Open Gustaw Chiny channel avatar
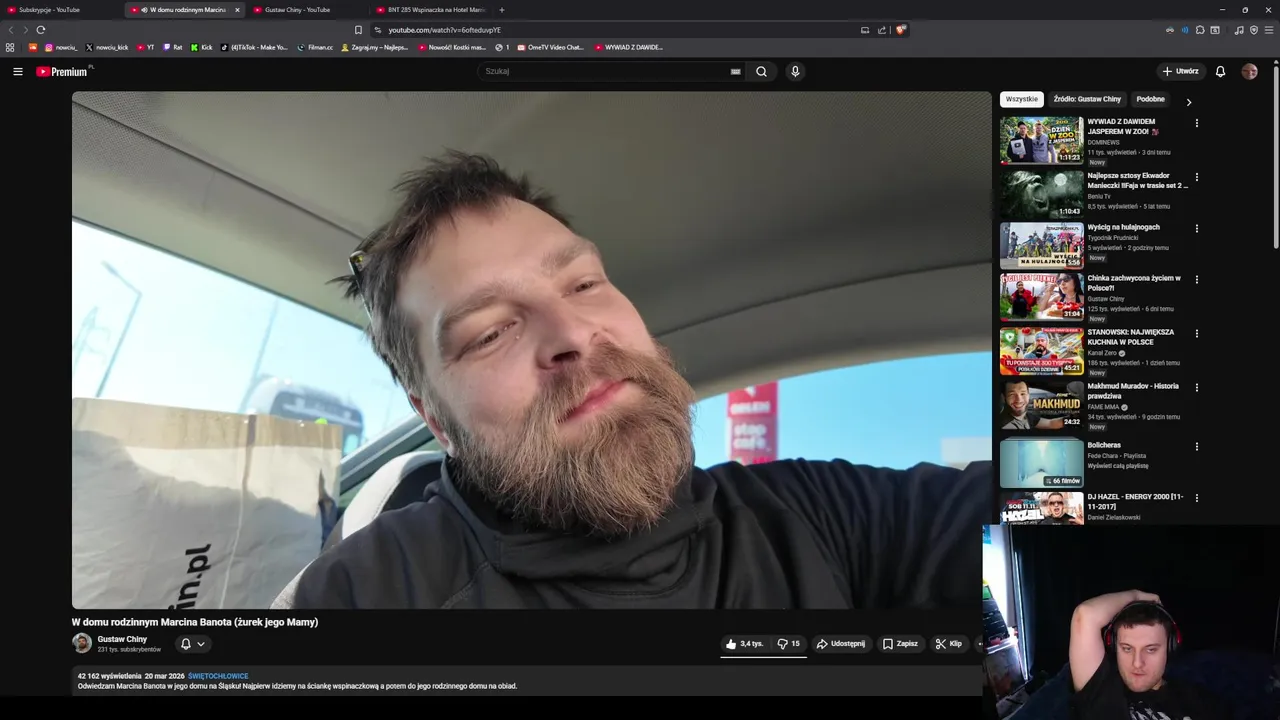Viewport: 1280px width, 720px height. (x=82, y=643)
